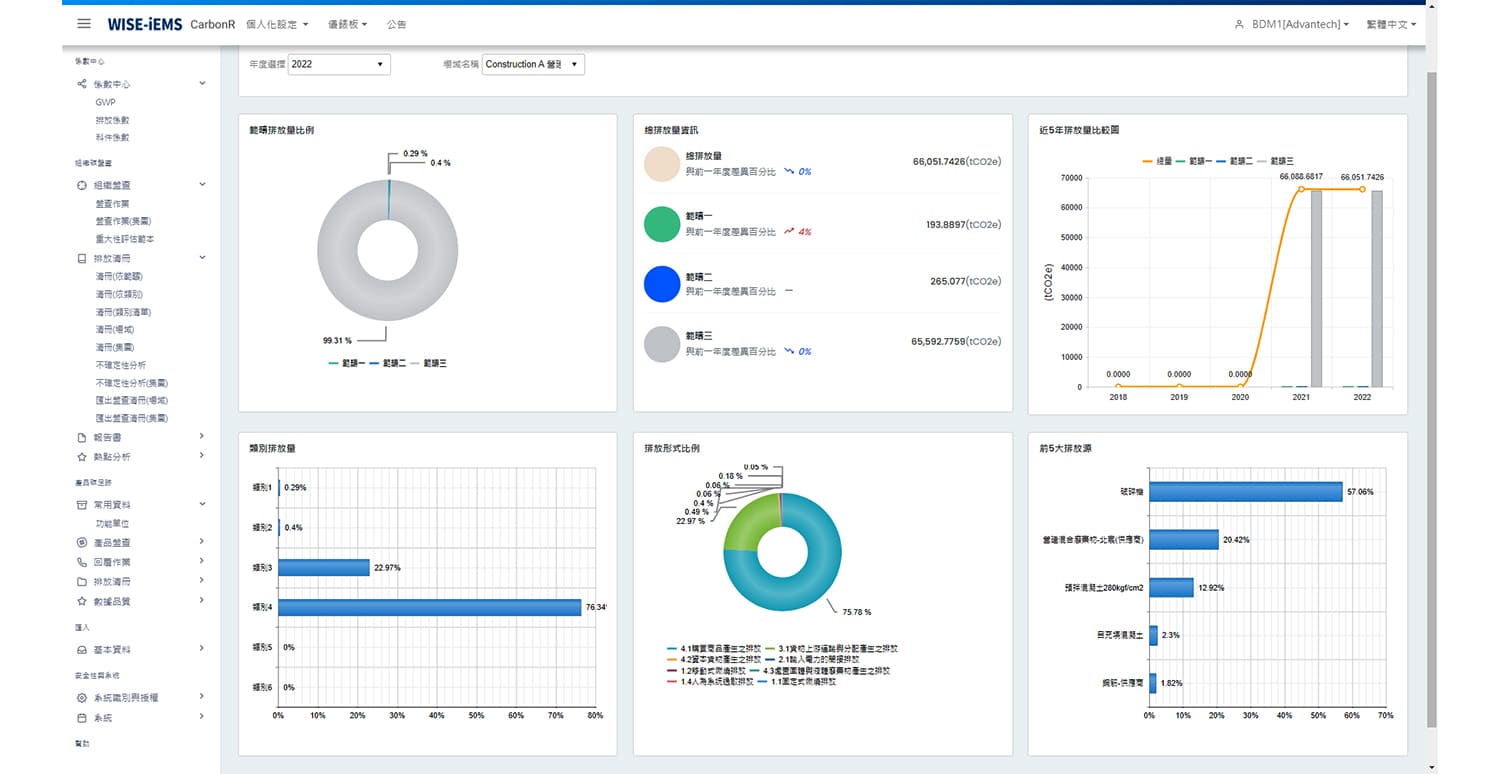The image size is (1500, 774).
Task: Open the 功能單位 sidebar item
Action: [x=112, y=524]
